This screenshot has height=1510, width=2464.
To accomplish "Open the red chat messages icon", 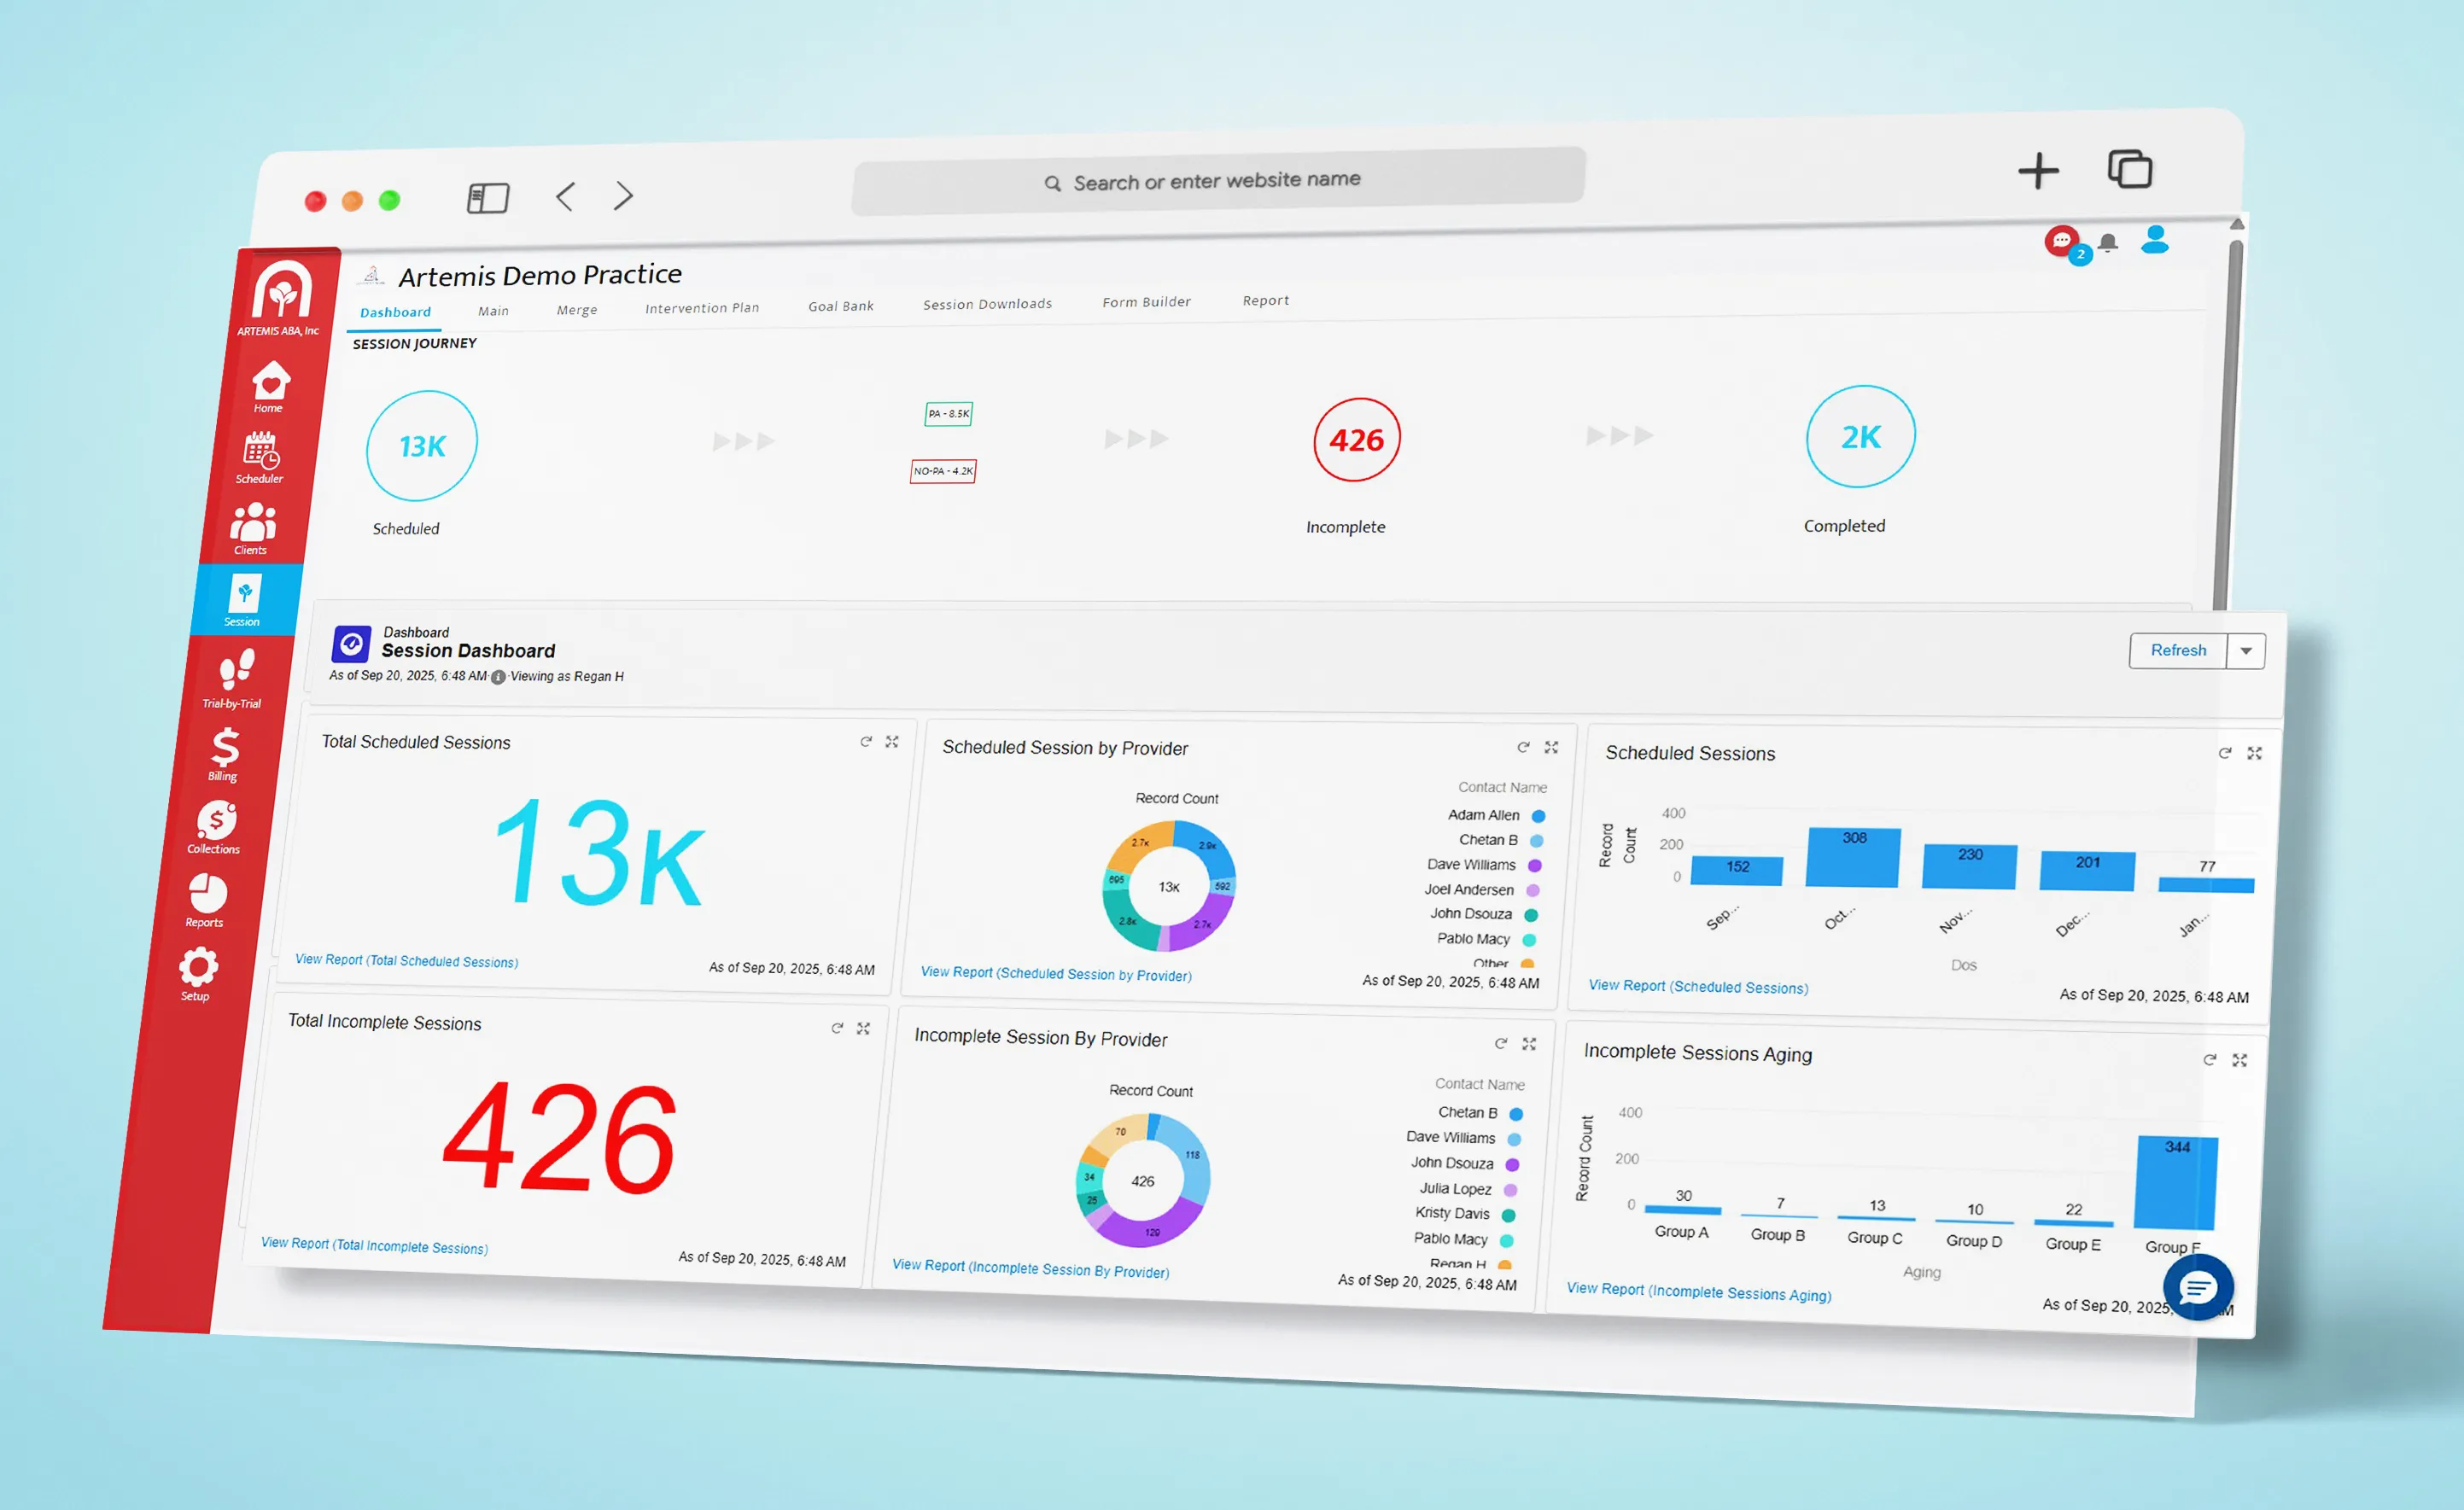I will [x=2062, y=241].
